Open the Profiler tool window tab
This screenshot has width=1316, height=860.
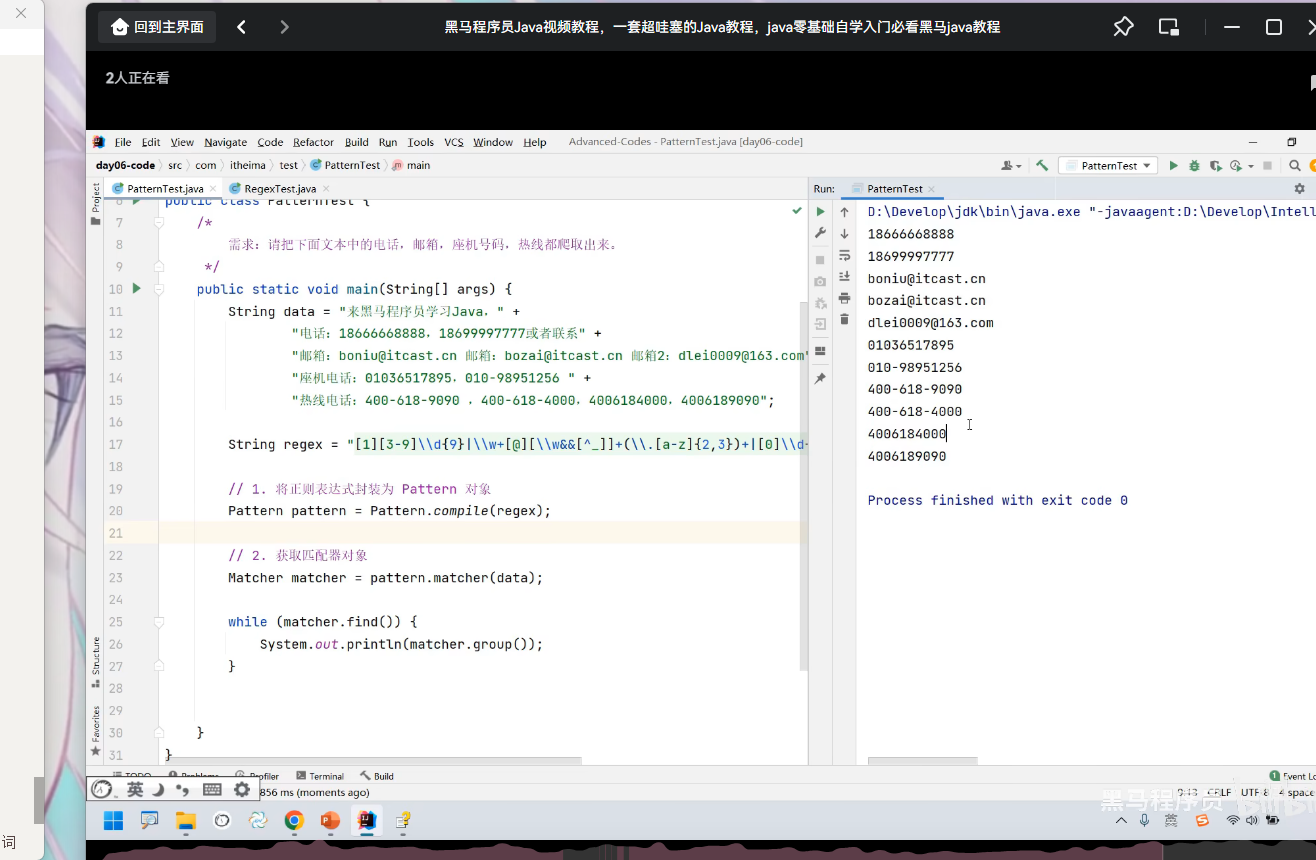point(257,776)
